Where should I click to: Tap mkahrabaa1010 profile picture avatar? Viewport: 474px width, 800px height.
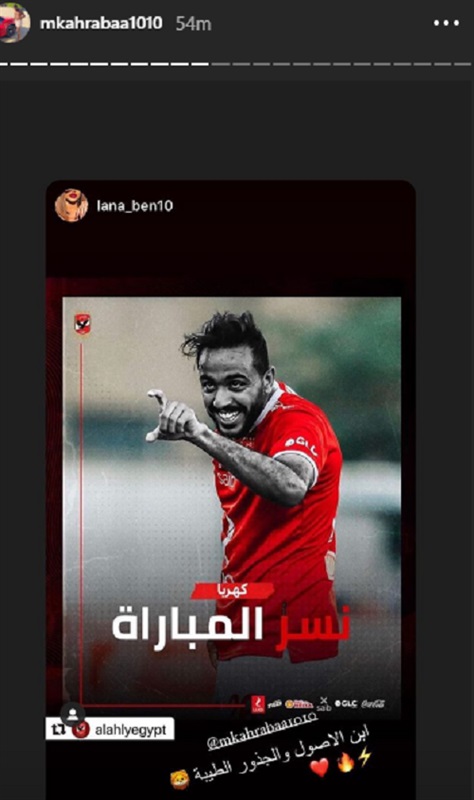click(x=14, y=22)
